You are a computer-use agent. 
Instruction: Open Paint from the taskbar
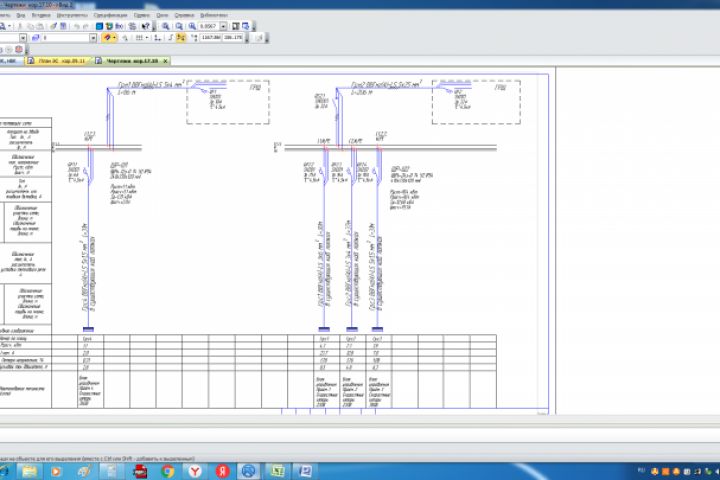click(84, 471)
